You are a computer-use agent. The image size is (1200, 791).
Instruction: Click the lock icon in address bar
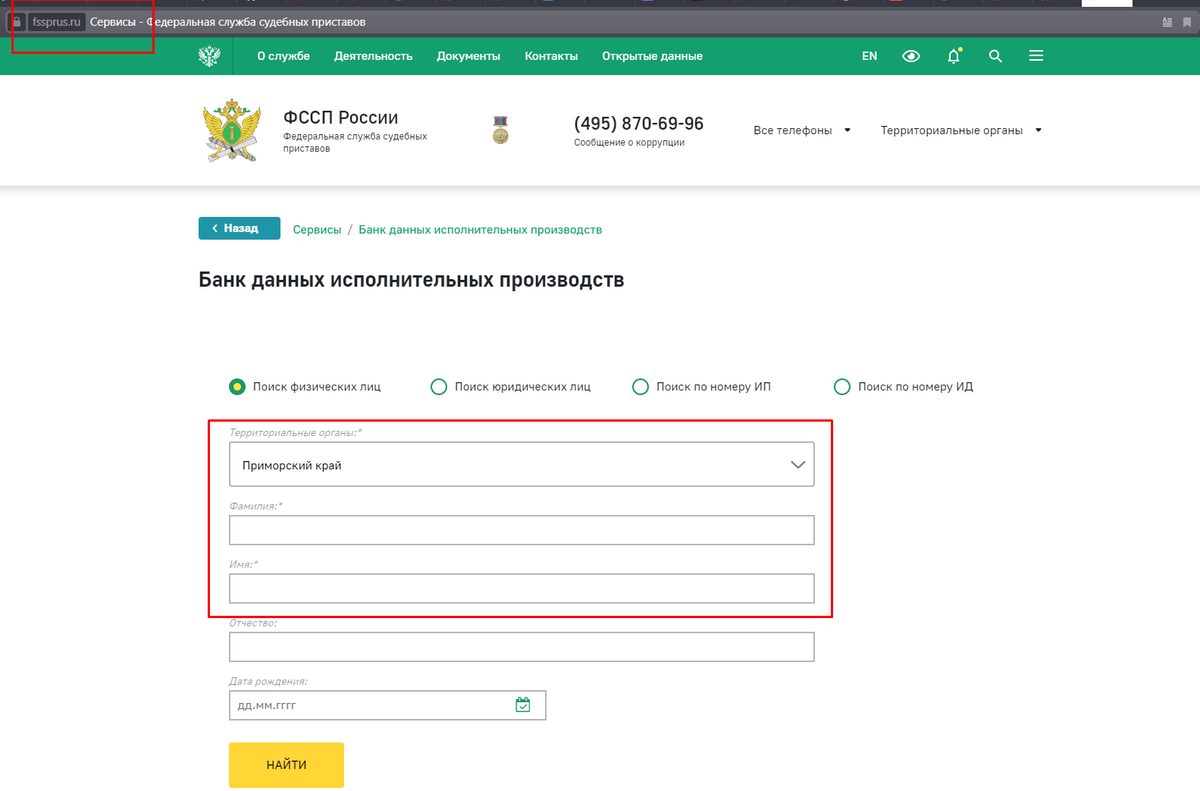16,21
